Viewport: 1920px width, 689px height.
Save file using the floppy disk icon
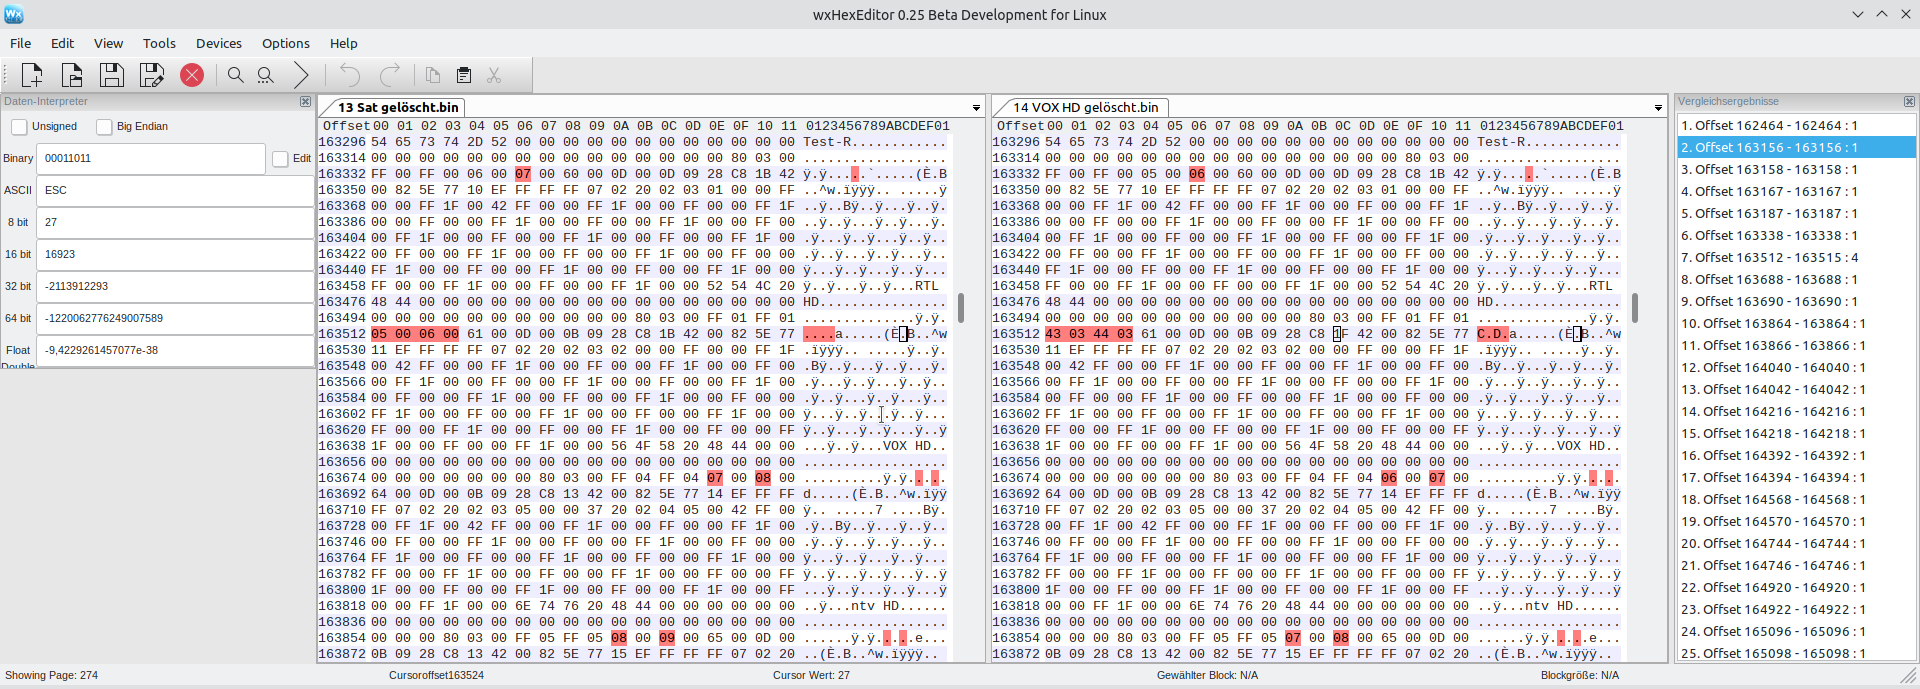112,75
